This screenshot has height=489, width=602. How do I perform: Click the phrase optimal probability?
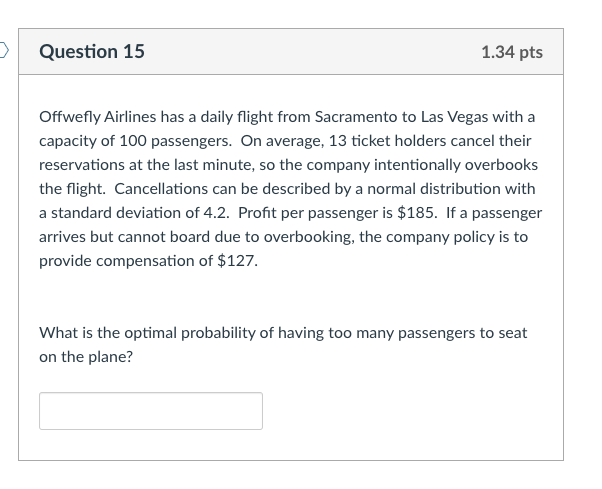190,333
